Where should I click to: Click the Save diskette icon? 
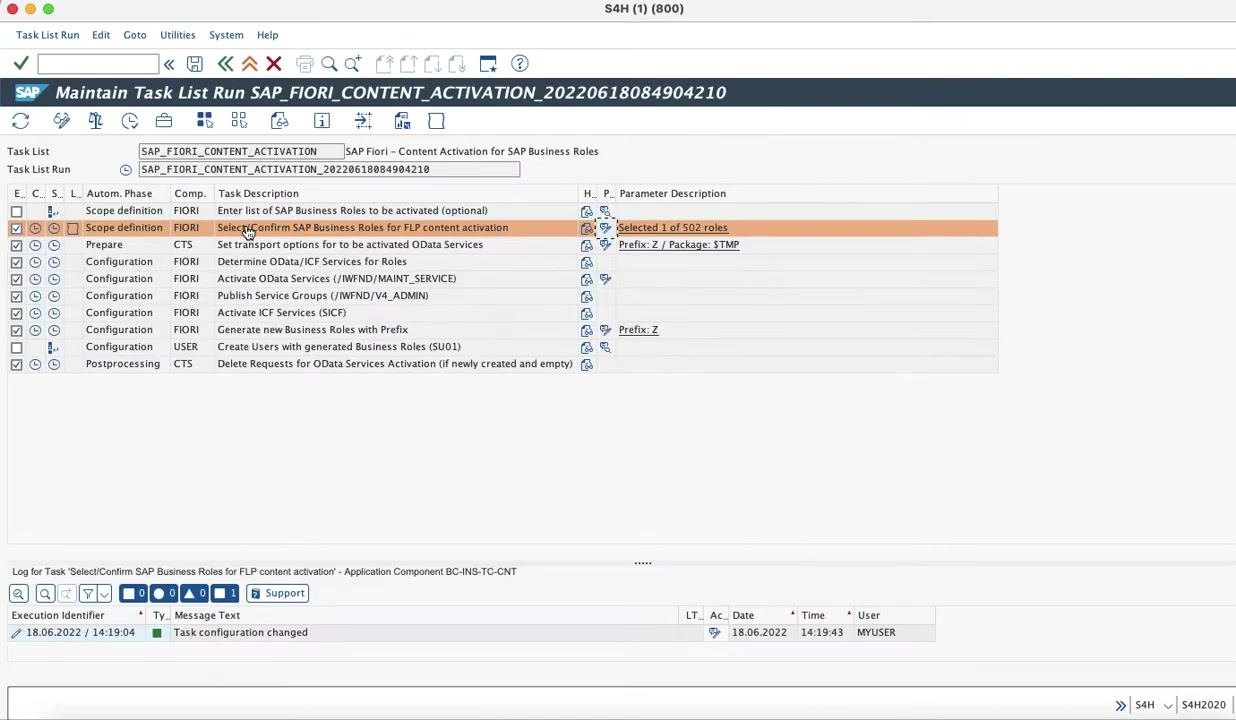pos(195,64)
